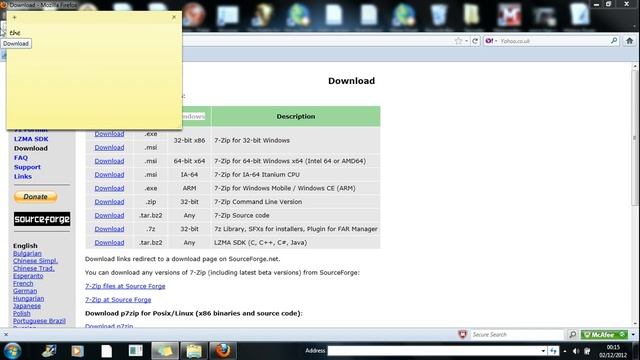Click the sourceforge logo badge
This screenshot has width=640, height=360.
click(42, 219)
